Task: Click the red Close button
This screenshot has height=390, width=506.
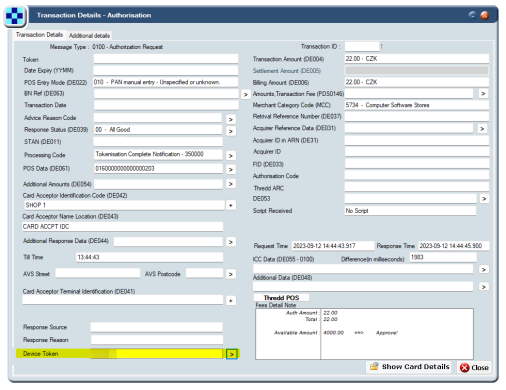Action: click(474, 367)
